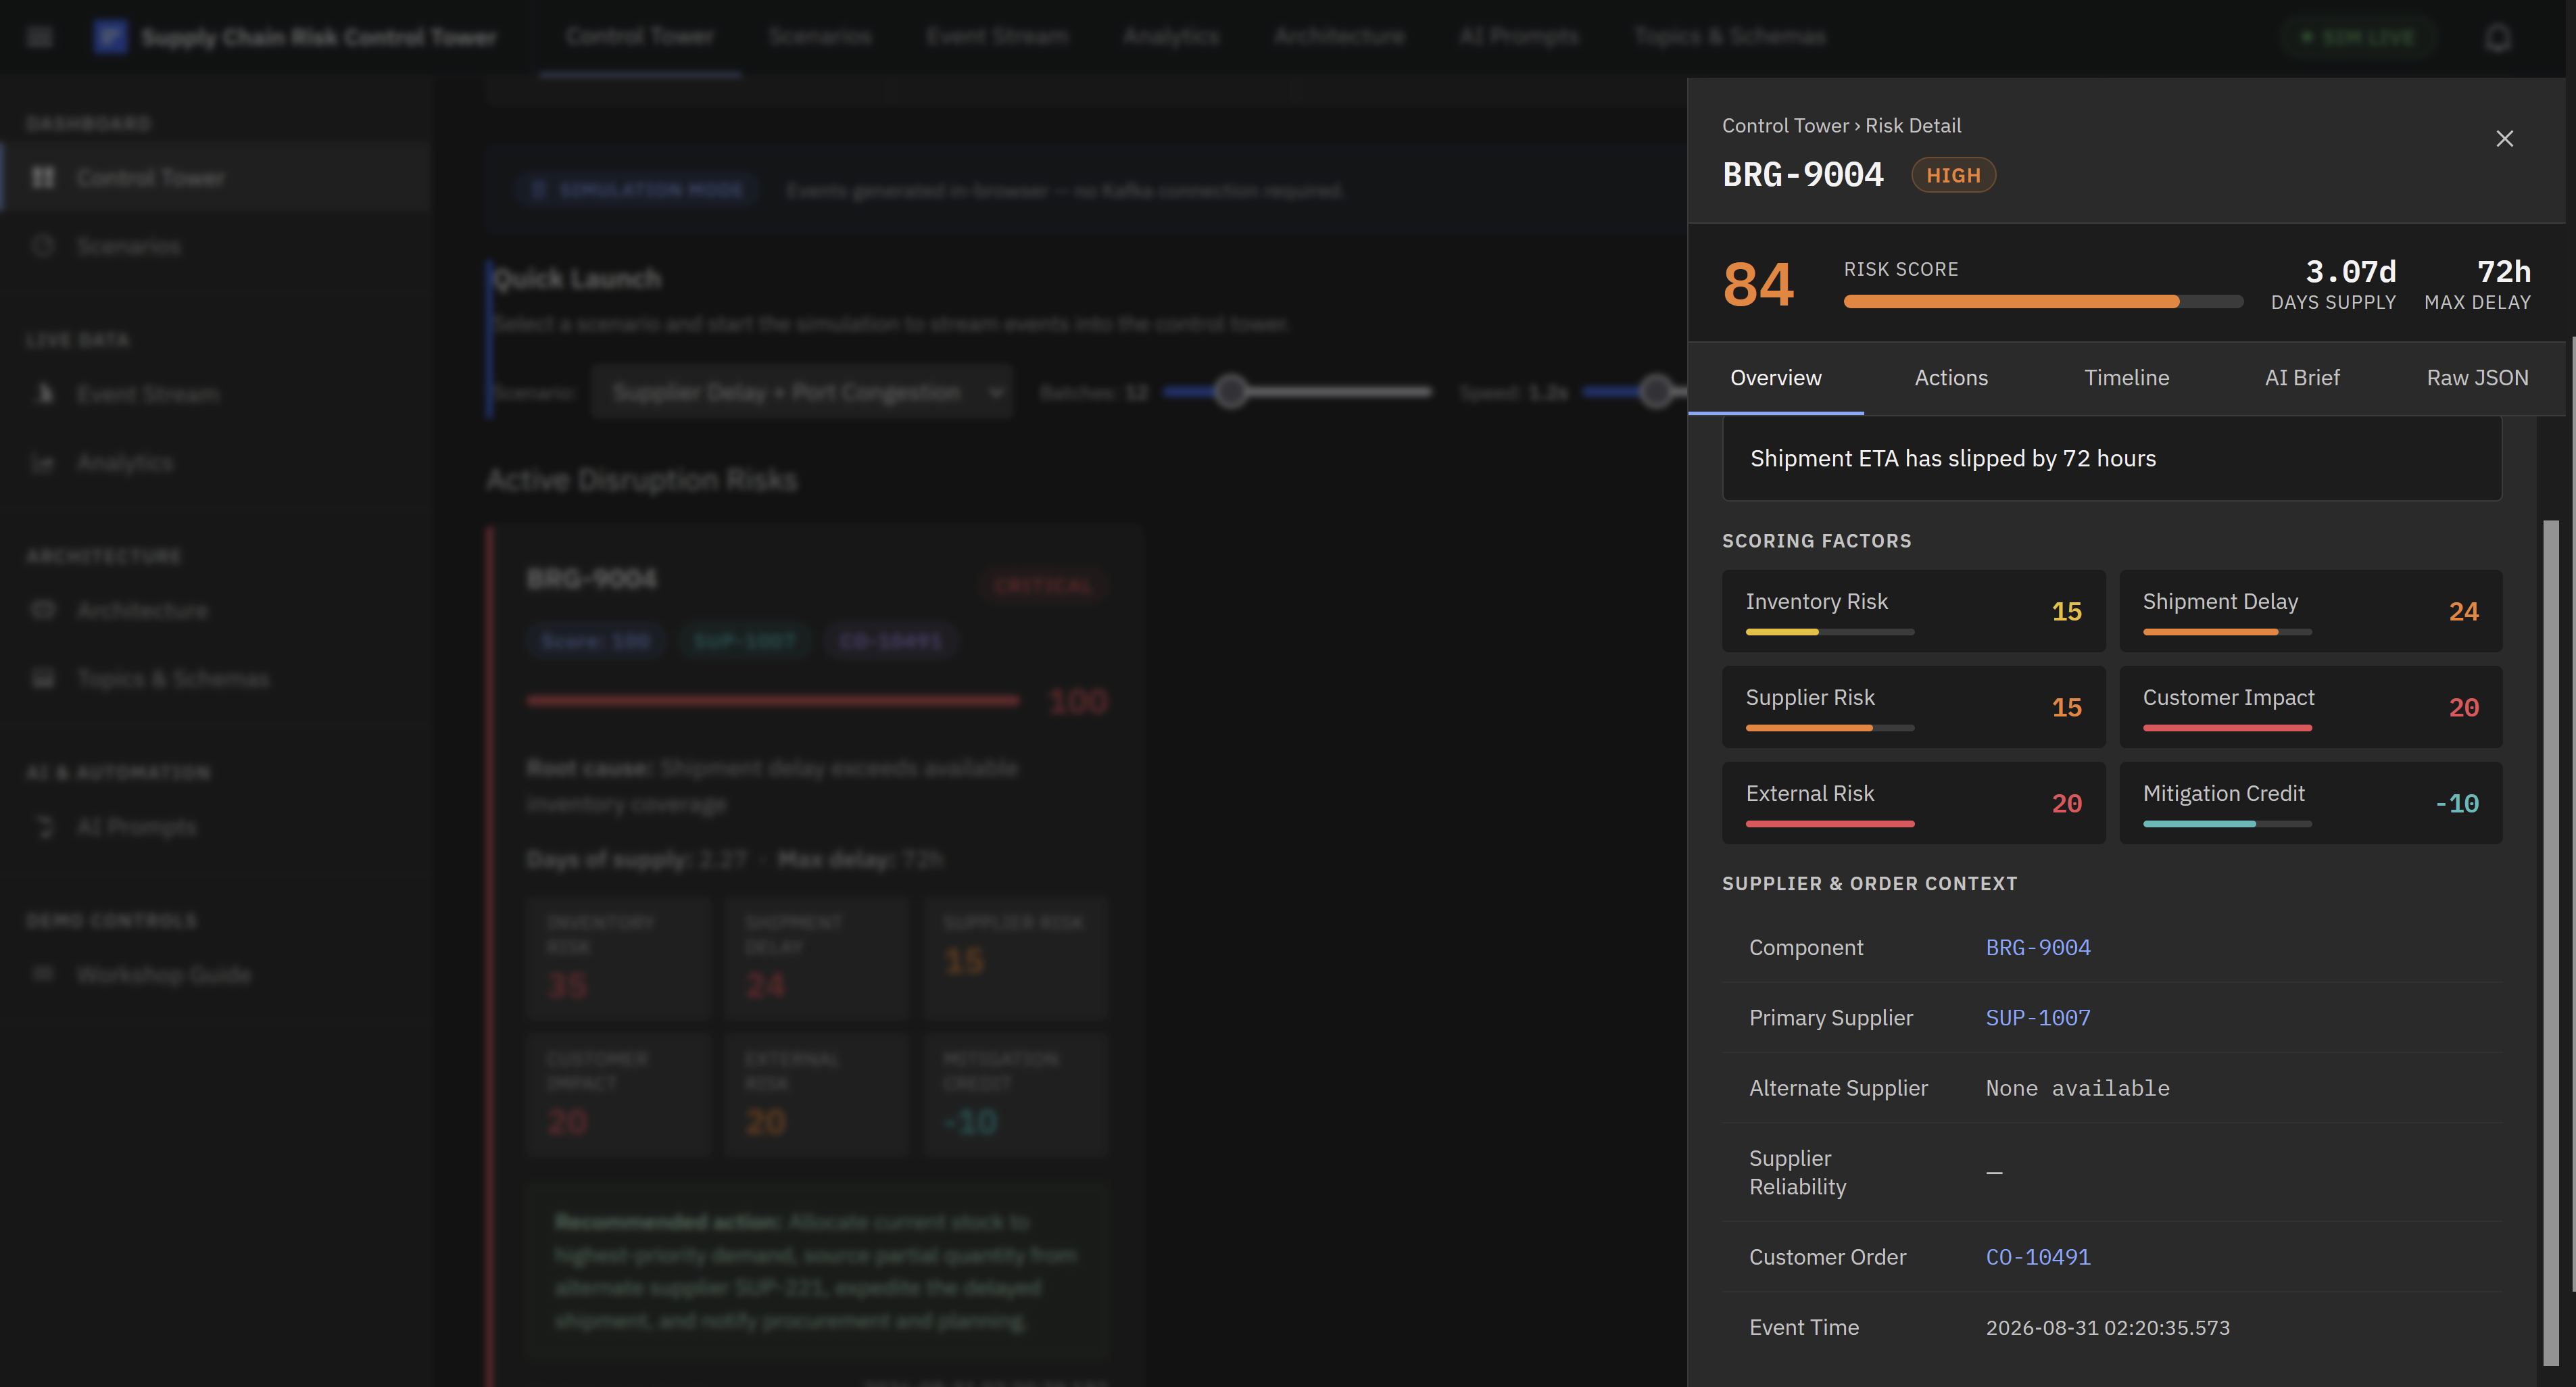Switch to the Timeline tab

[x=2126, y=378]
